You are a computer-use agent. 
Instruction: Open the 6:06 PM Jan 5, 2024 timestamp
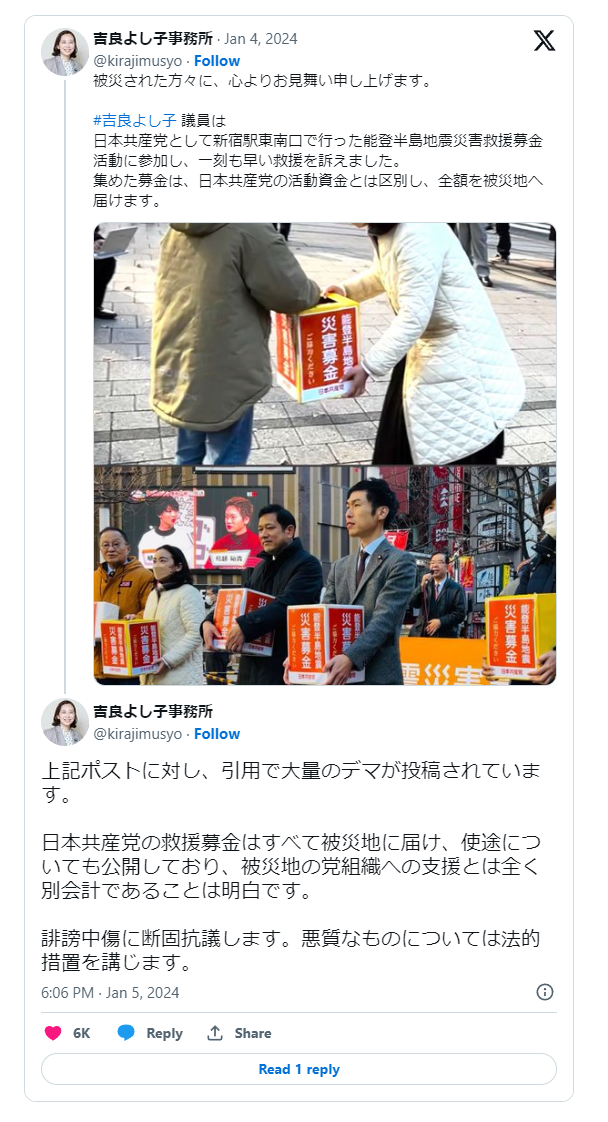[x=110, y=992]
